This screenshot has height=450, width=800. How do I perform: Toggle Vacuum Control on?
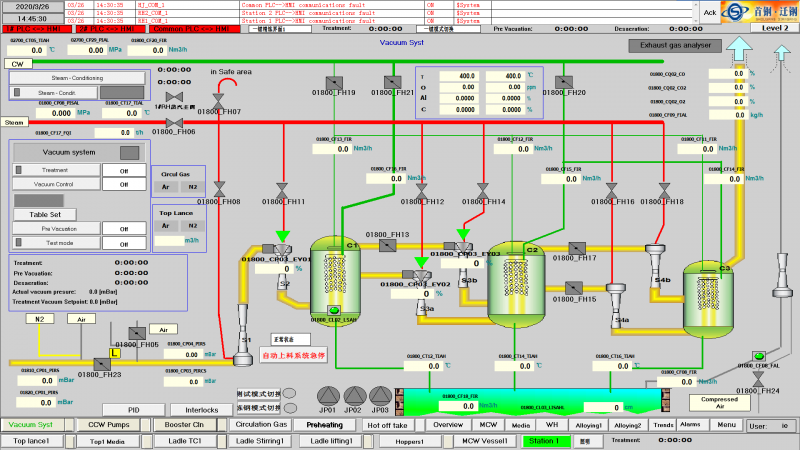(124, 184)
